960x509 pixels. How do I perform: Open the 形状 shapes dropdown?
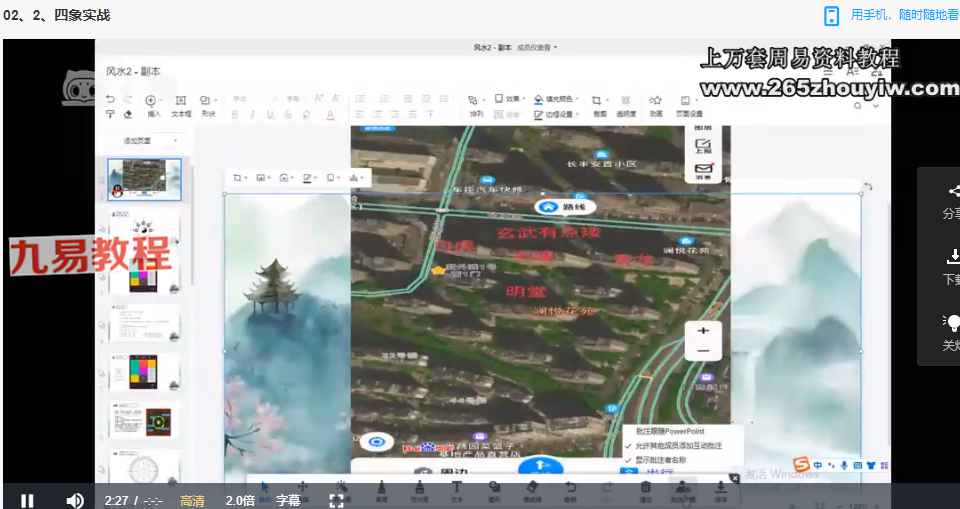[208, 105]
